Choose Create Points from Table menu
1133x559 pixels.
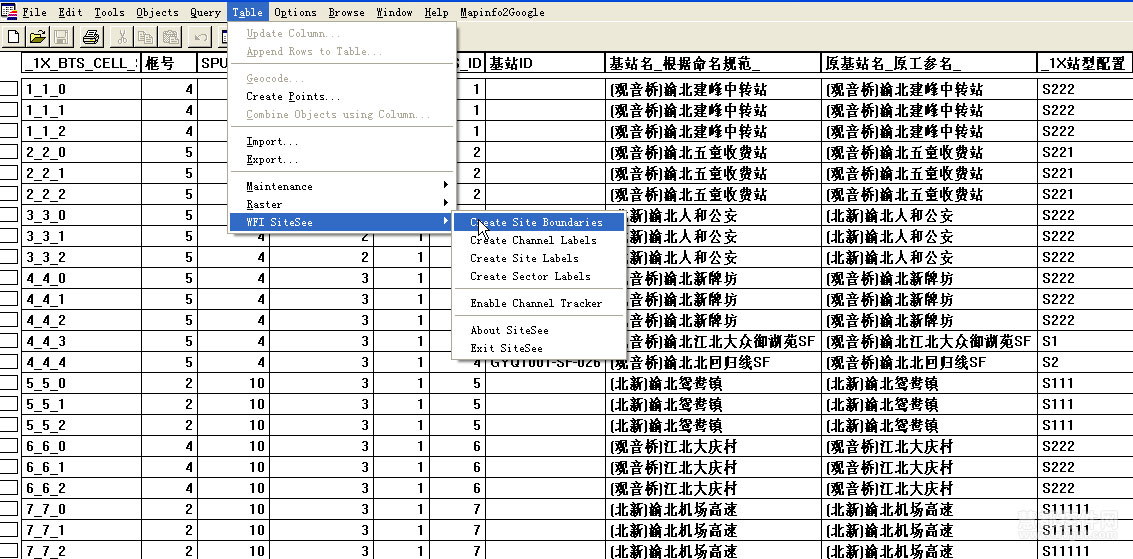point(342,96)
